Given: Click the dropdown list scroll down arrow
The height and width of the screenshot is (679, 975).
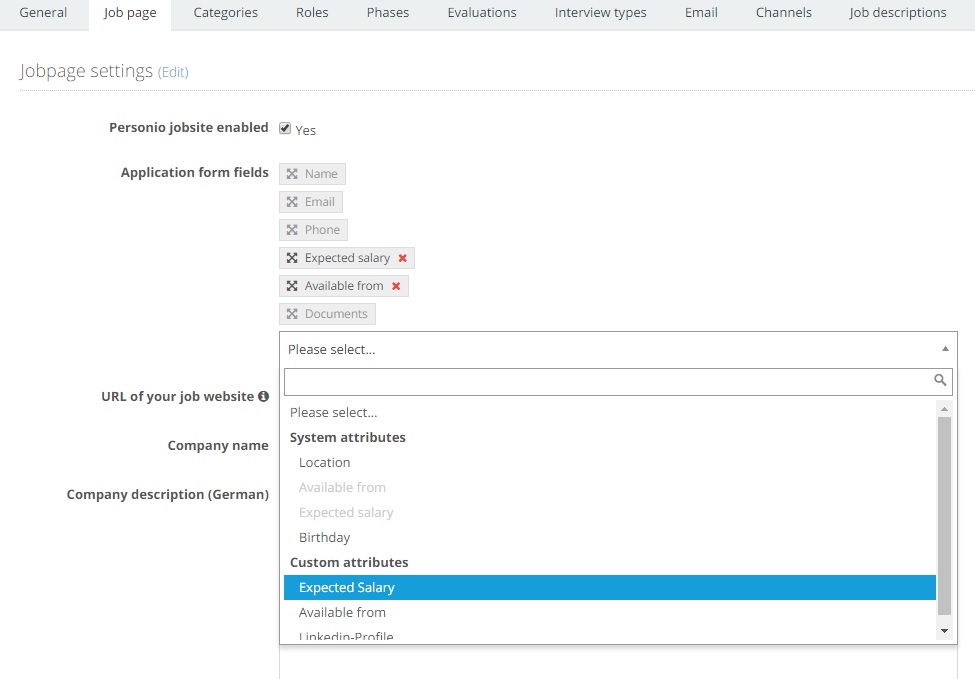Looking at the screenshot, I should click(945, 630).
